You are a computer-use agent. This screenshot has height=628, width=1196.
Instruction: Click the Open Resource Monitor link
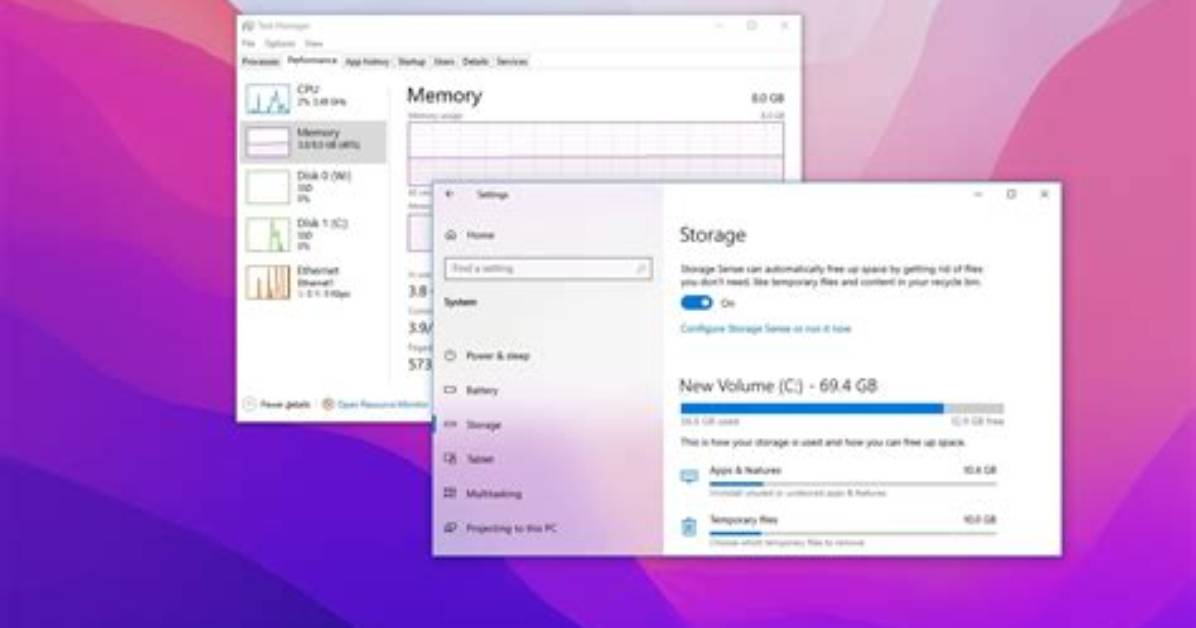[x=376, y=404]
